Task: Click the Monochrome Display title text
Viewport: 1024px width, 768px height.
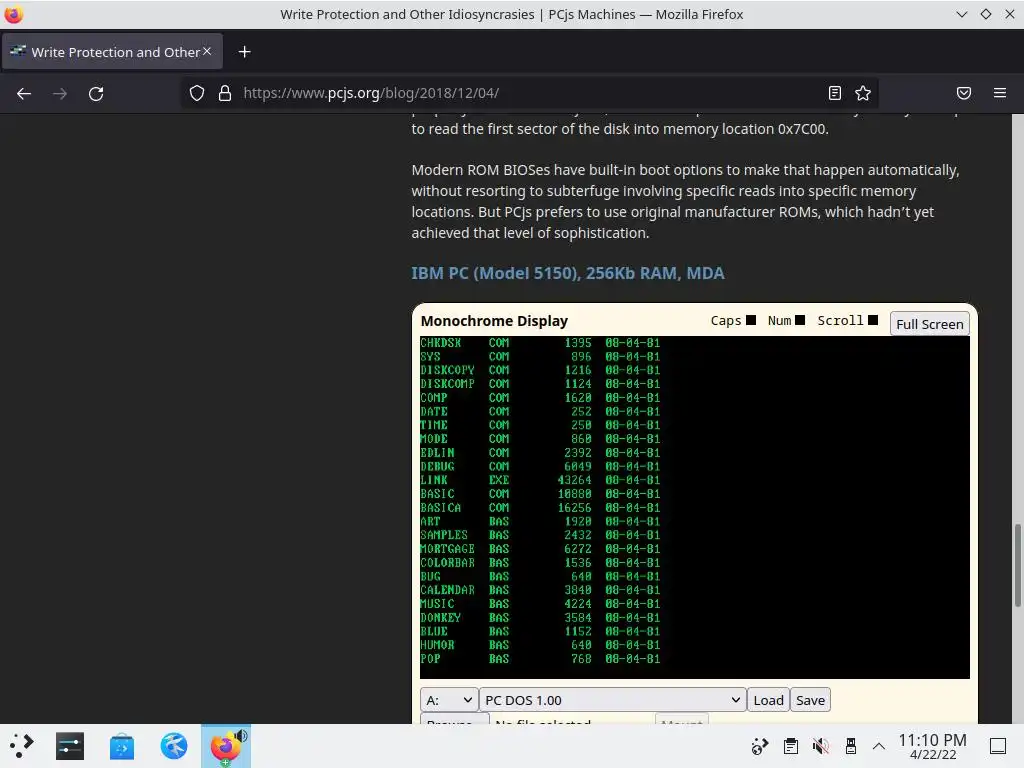Action: (x=494, y=321)
